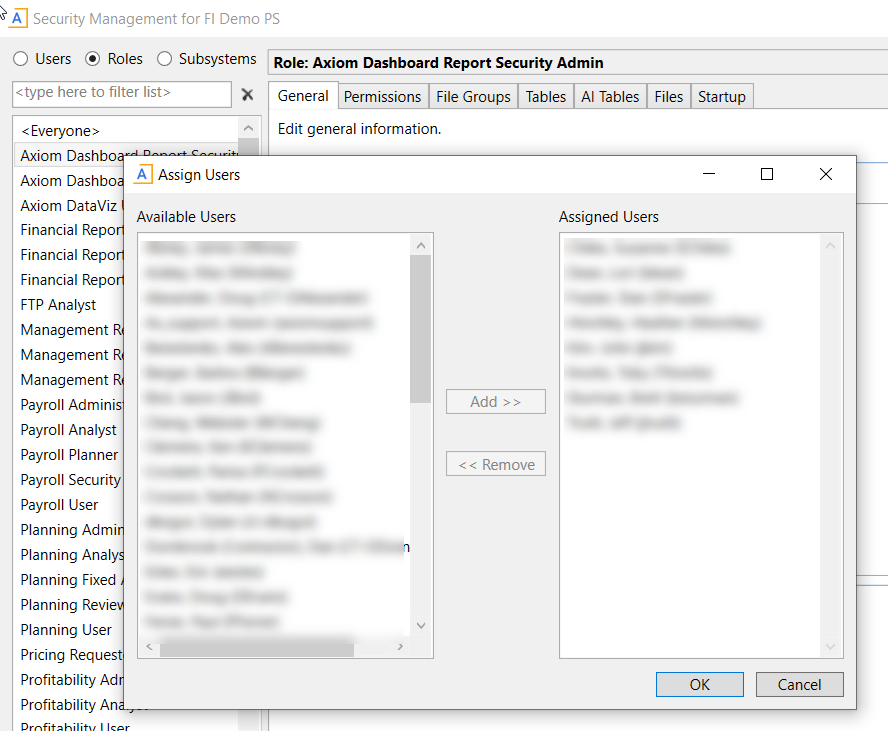Select the Planning User role

click(69, 630)
